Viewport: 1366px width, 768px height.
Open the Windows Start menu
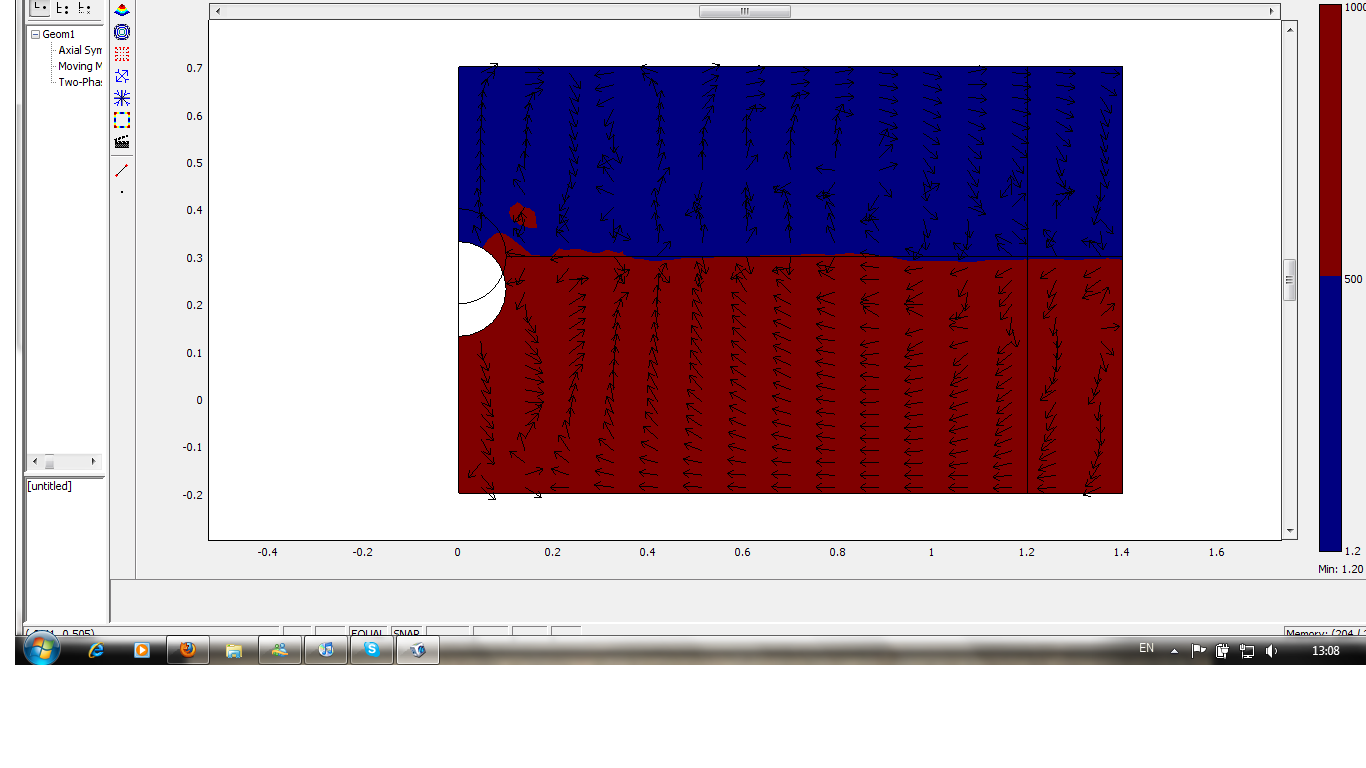41,650
